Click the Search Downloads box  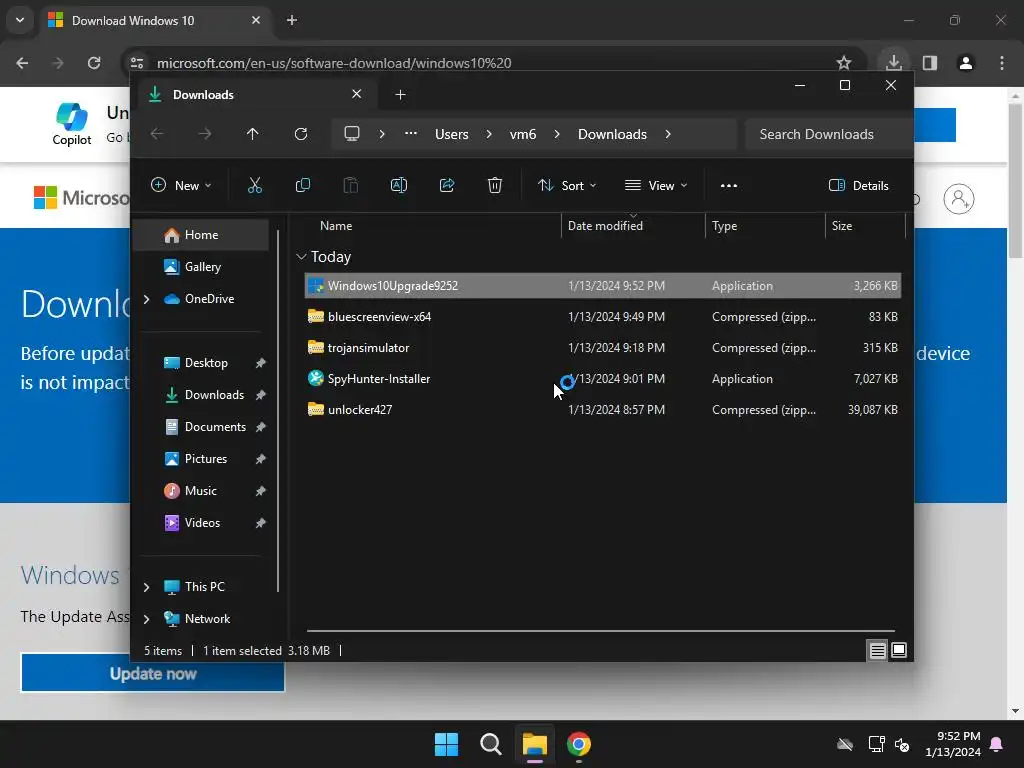click(828, 134)
